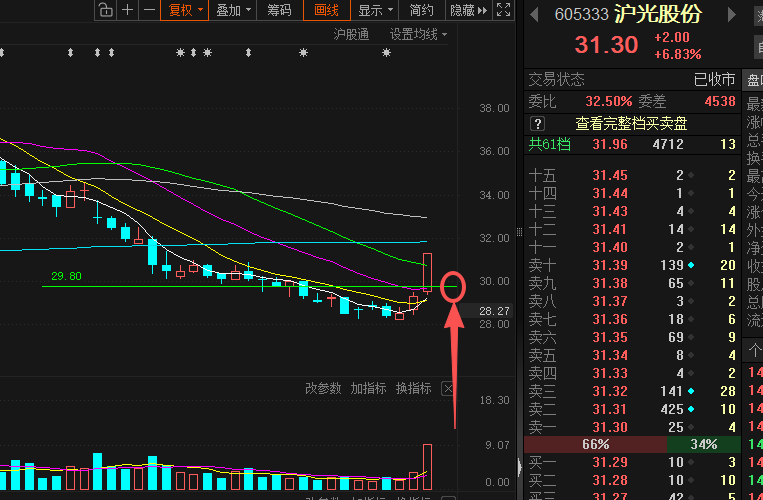The height and width of the screenshot is (500, 763).
Task: Click the 卖九 volume 65
Action: click(675, 283)
